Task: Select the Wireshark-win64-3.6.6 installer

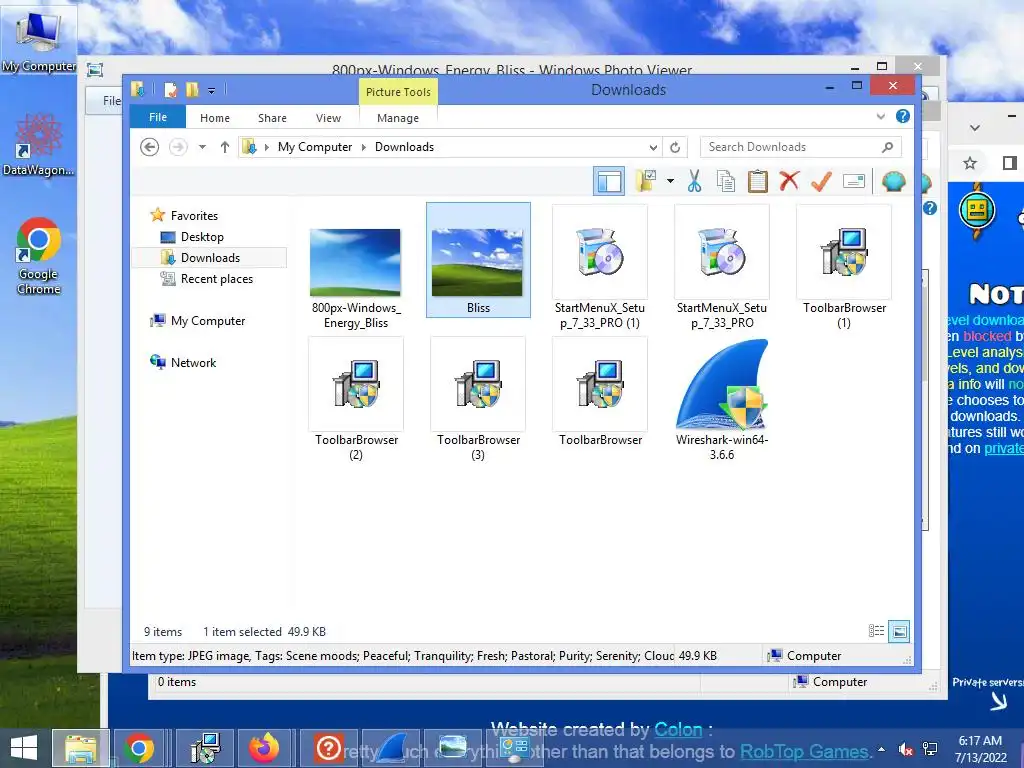Action: (722, 399)
